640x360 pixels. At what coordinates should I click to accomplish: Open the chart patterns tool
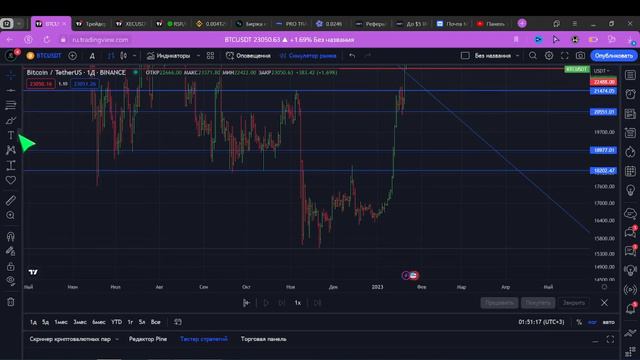(x=11, y=150)
